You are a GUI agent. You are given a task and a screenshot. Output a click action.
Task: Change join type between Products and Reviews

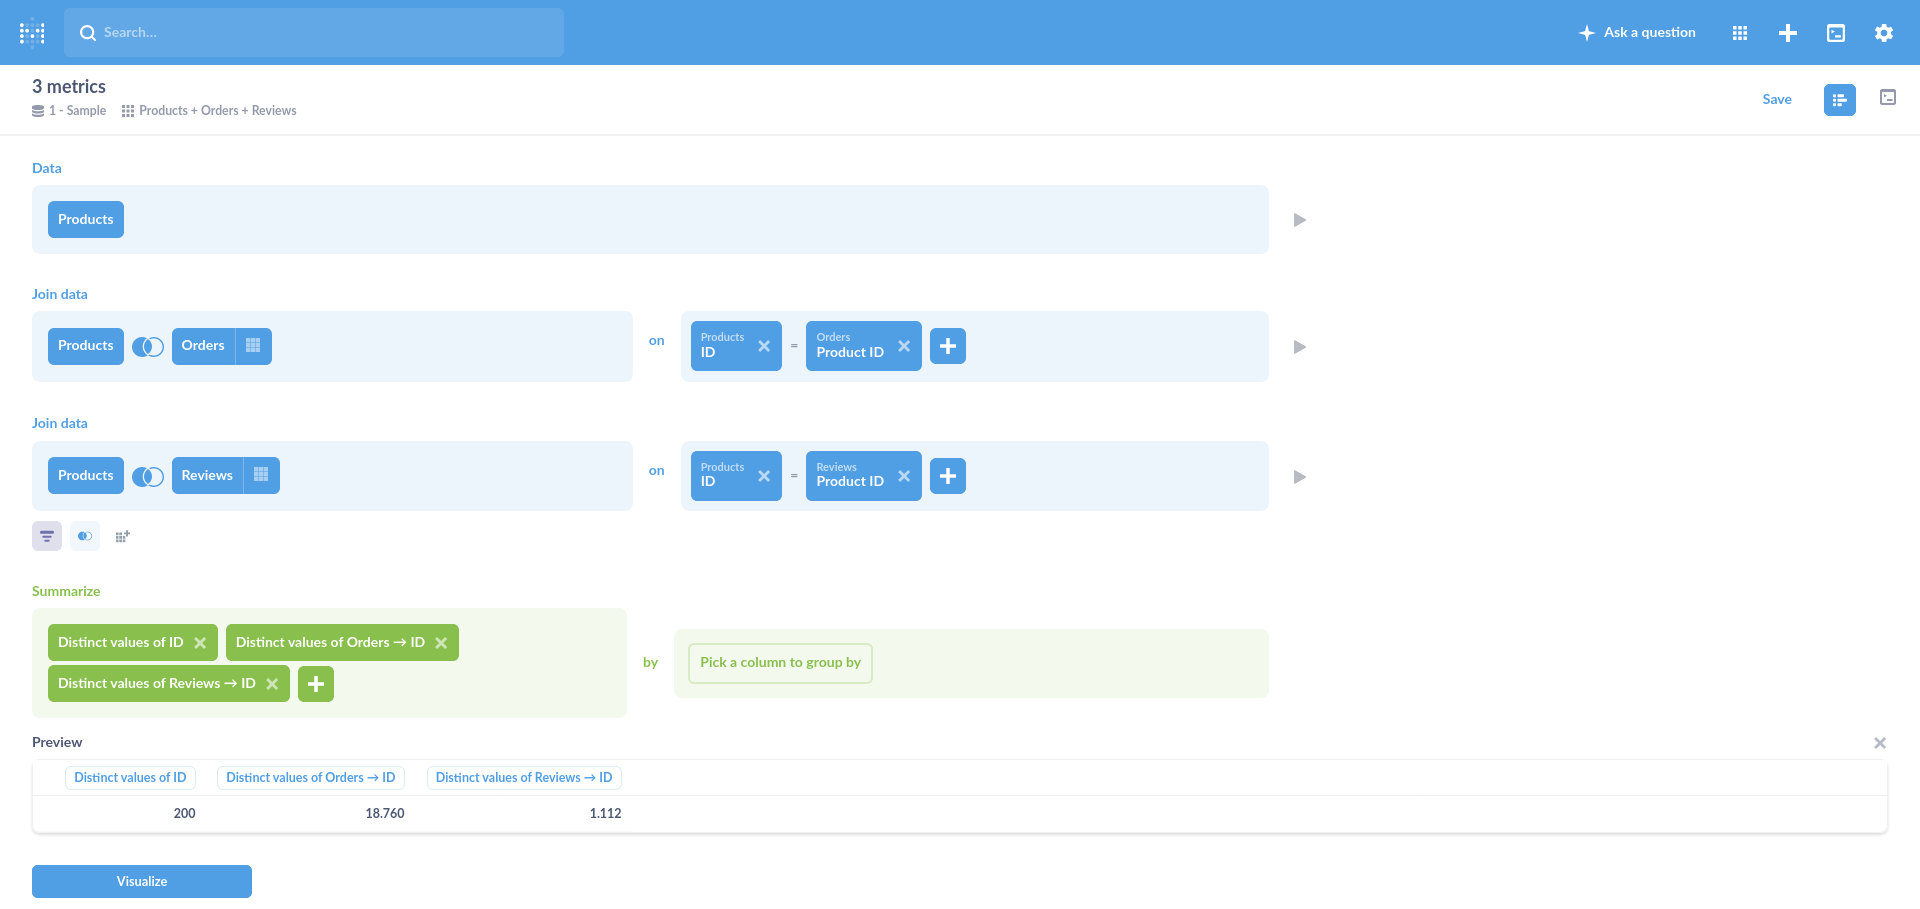[148, 476]
